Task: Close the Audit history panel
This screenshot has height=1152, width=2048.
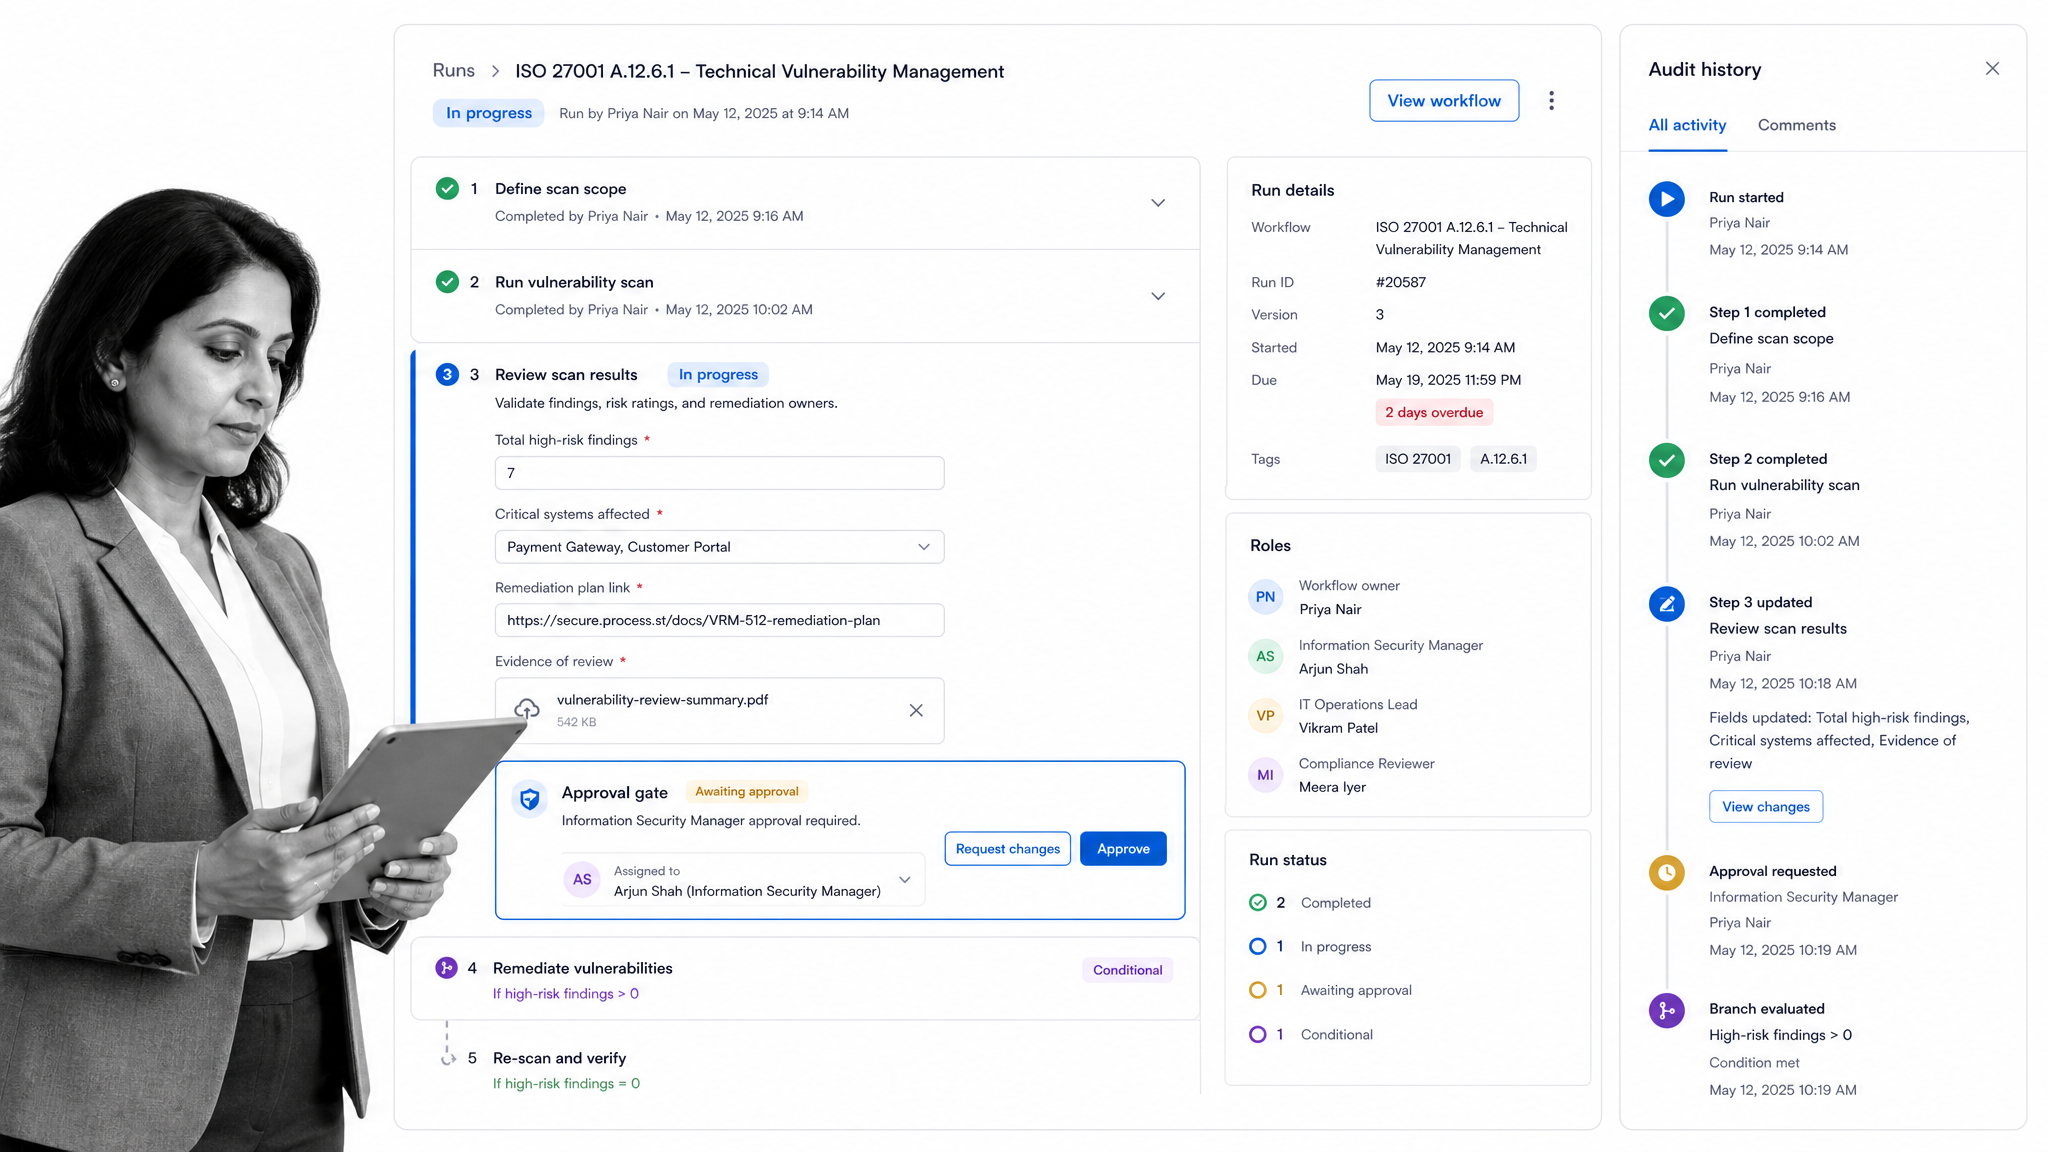Action: pyautogui.click(x=1992, y=69)
